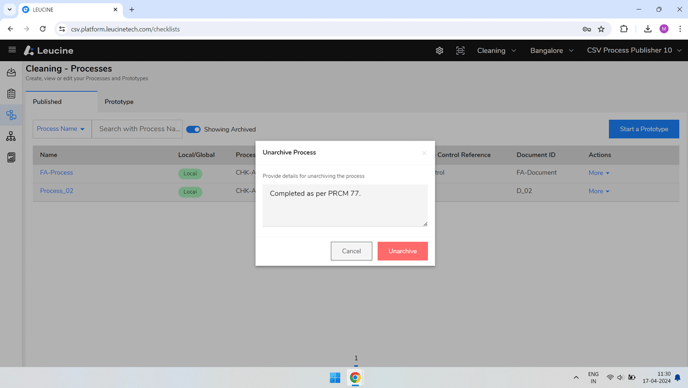Viewport: 688px width, 388px height.
Task: Click the Search with Process Name field
Action: (137, 129)
